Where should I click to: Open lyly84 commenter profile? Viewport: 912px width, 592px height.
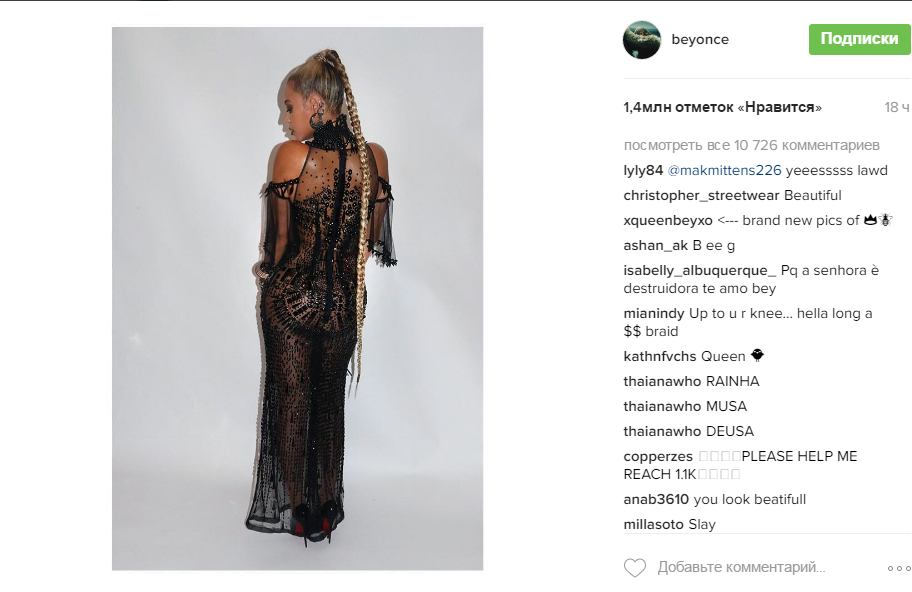coord(643,170)
